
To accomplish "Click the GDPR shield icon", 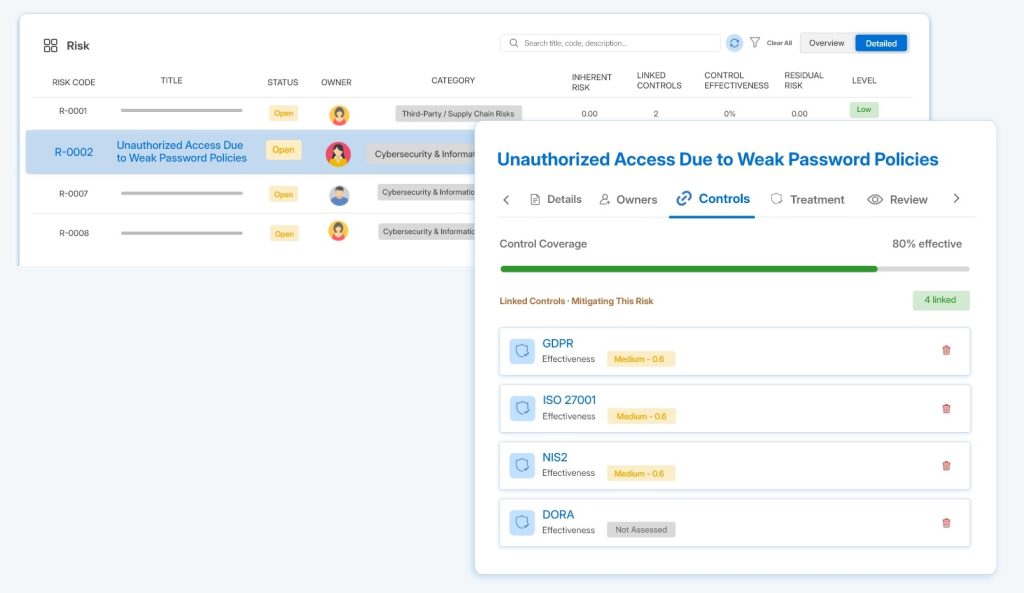I will coord(522,351).
